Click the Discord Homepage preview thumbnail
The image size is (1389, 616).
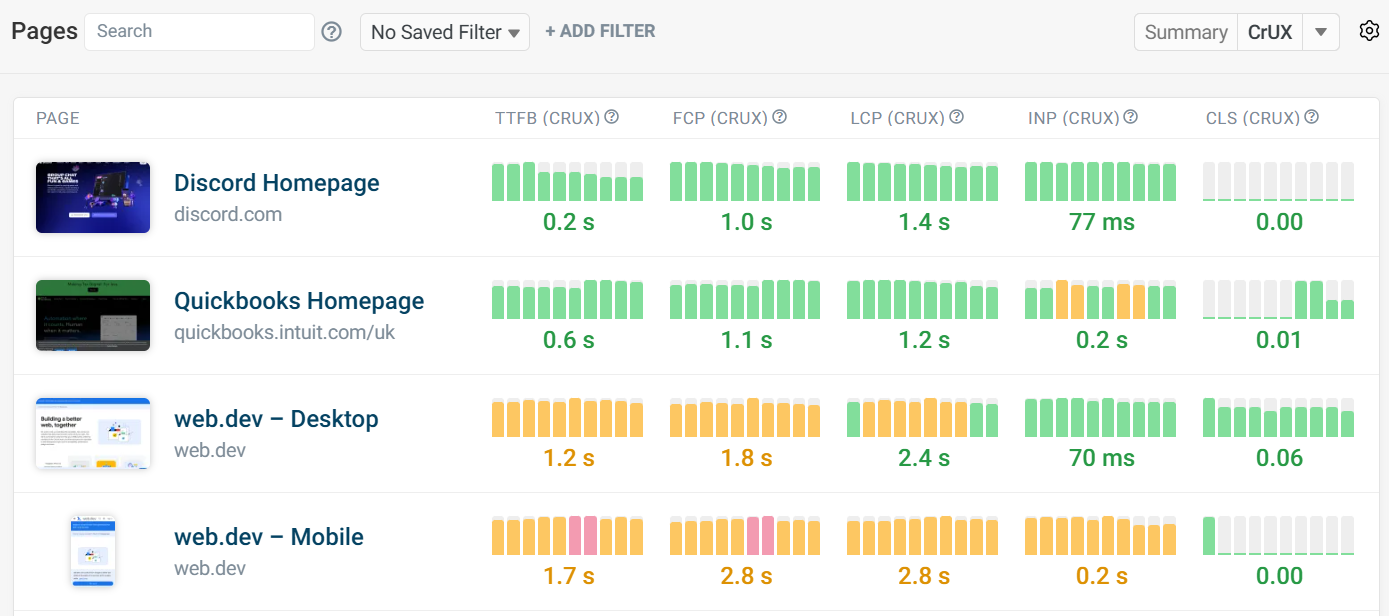[92, 197]
